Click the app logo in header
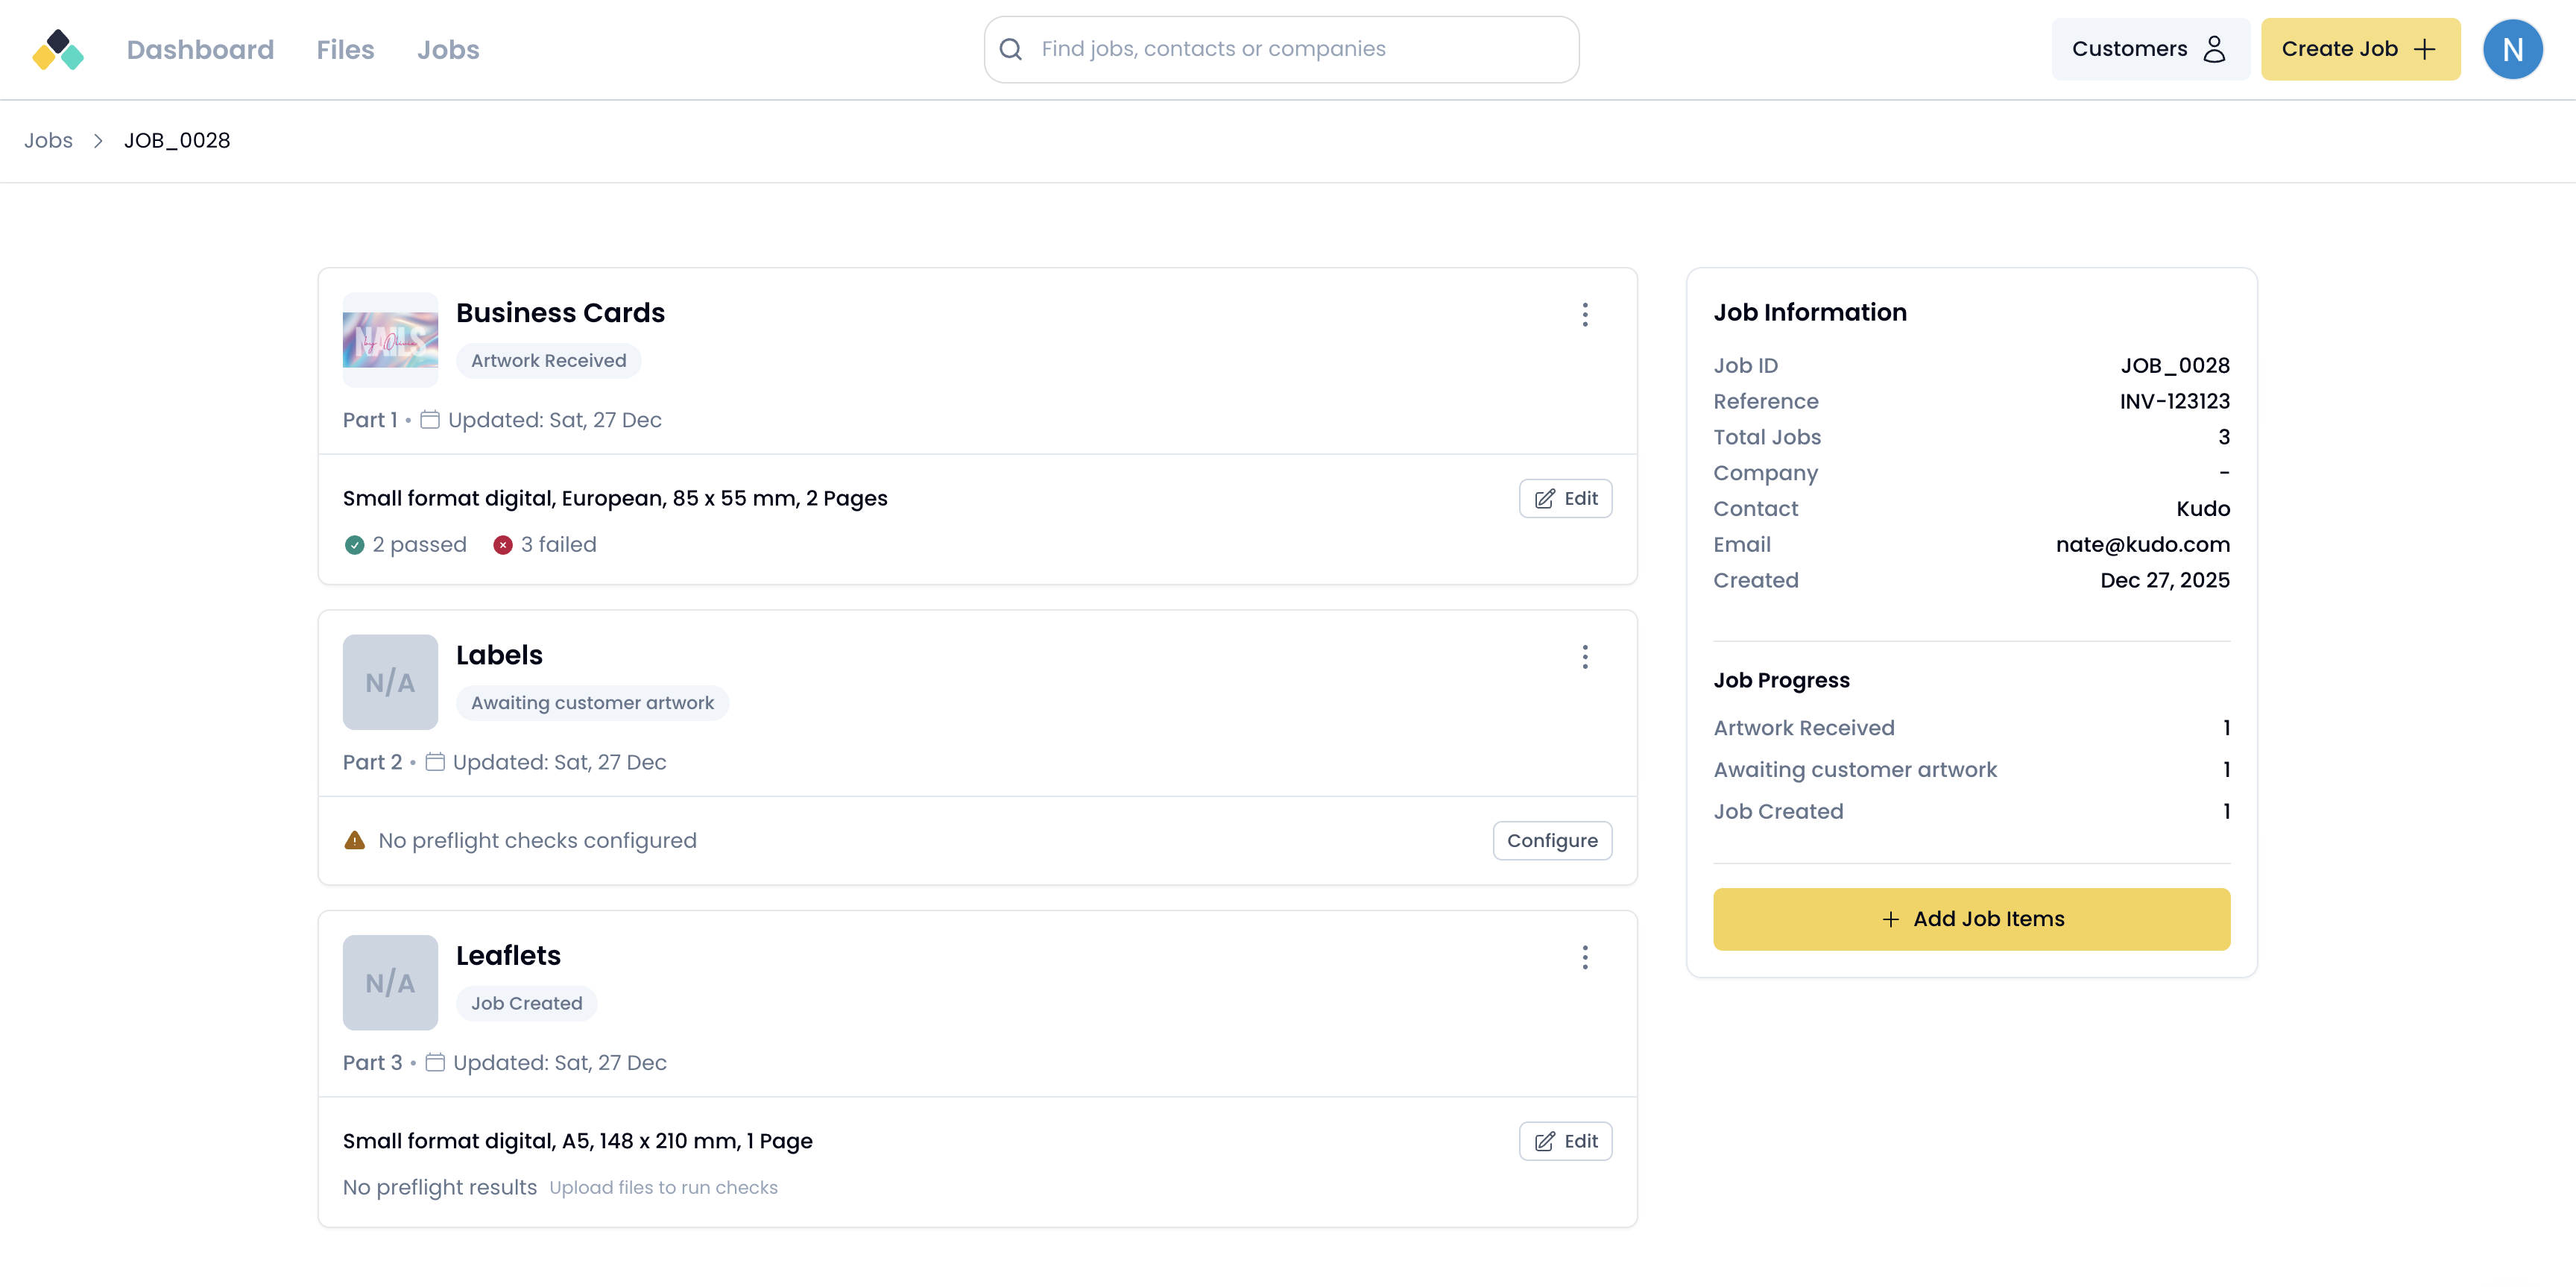The width and height of the screenshot is (2576, 1287). [x=58, y=50]
